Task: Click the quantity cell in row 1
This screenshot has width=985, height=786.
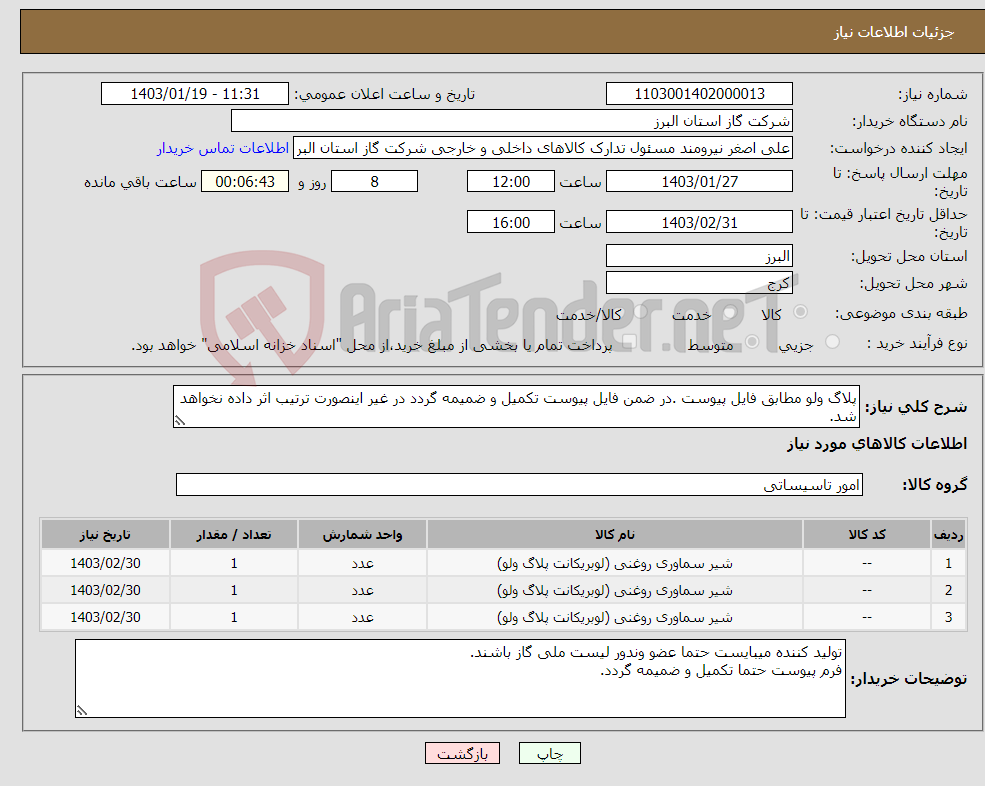Action: pos(234,564)
